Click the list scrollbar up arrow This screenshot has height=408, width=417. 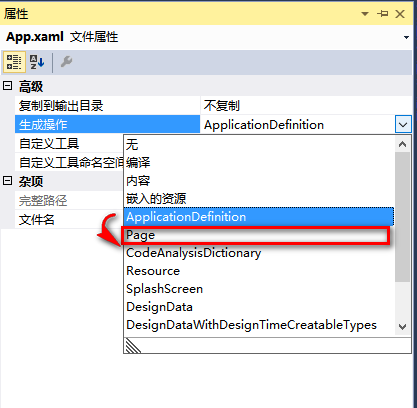coord(403,144)
